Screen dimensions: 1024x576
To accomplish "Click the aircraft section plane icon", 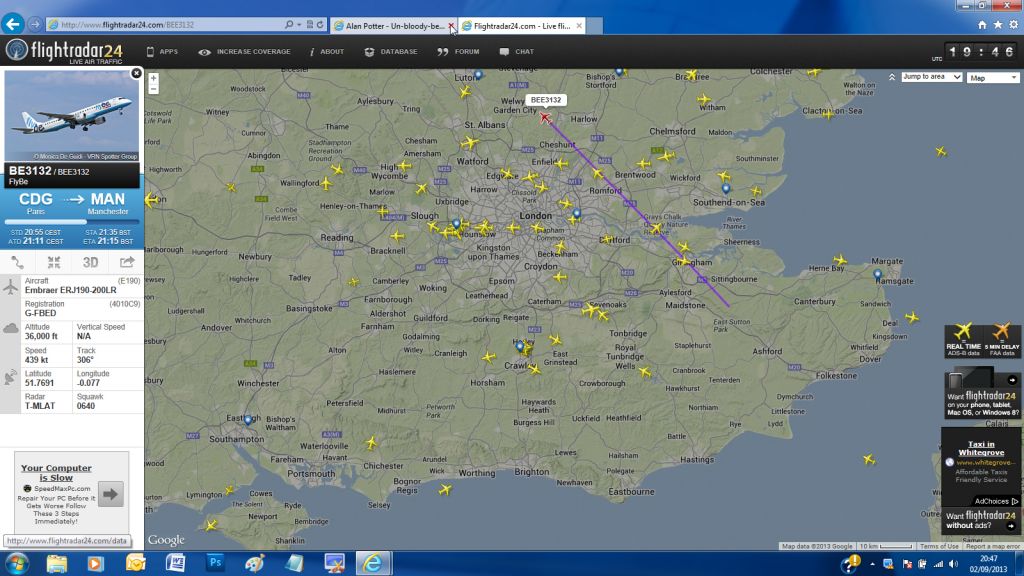I will tap(10, 286).
